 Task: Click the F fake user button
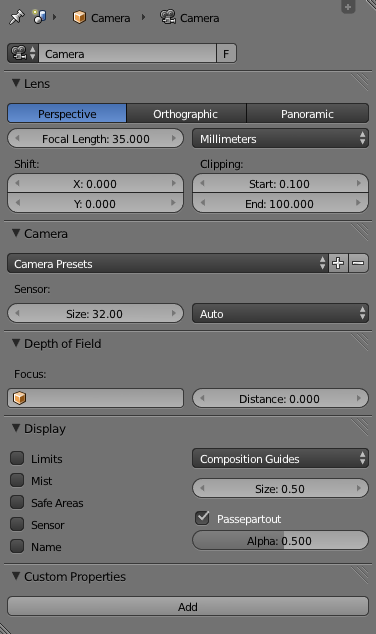pyautogui.click(x=226, y=53)
